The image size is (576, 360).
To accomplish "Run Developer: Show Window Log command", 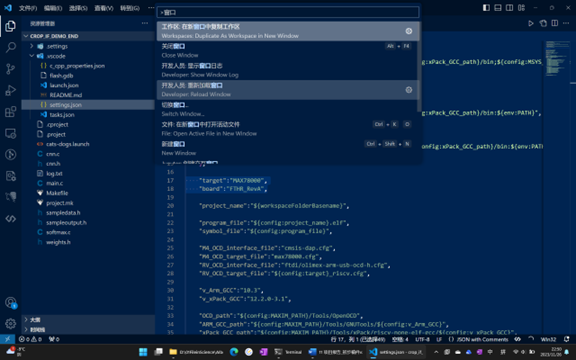I will [x=287, y=70].
